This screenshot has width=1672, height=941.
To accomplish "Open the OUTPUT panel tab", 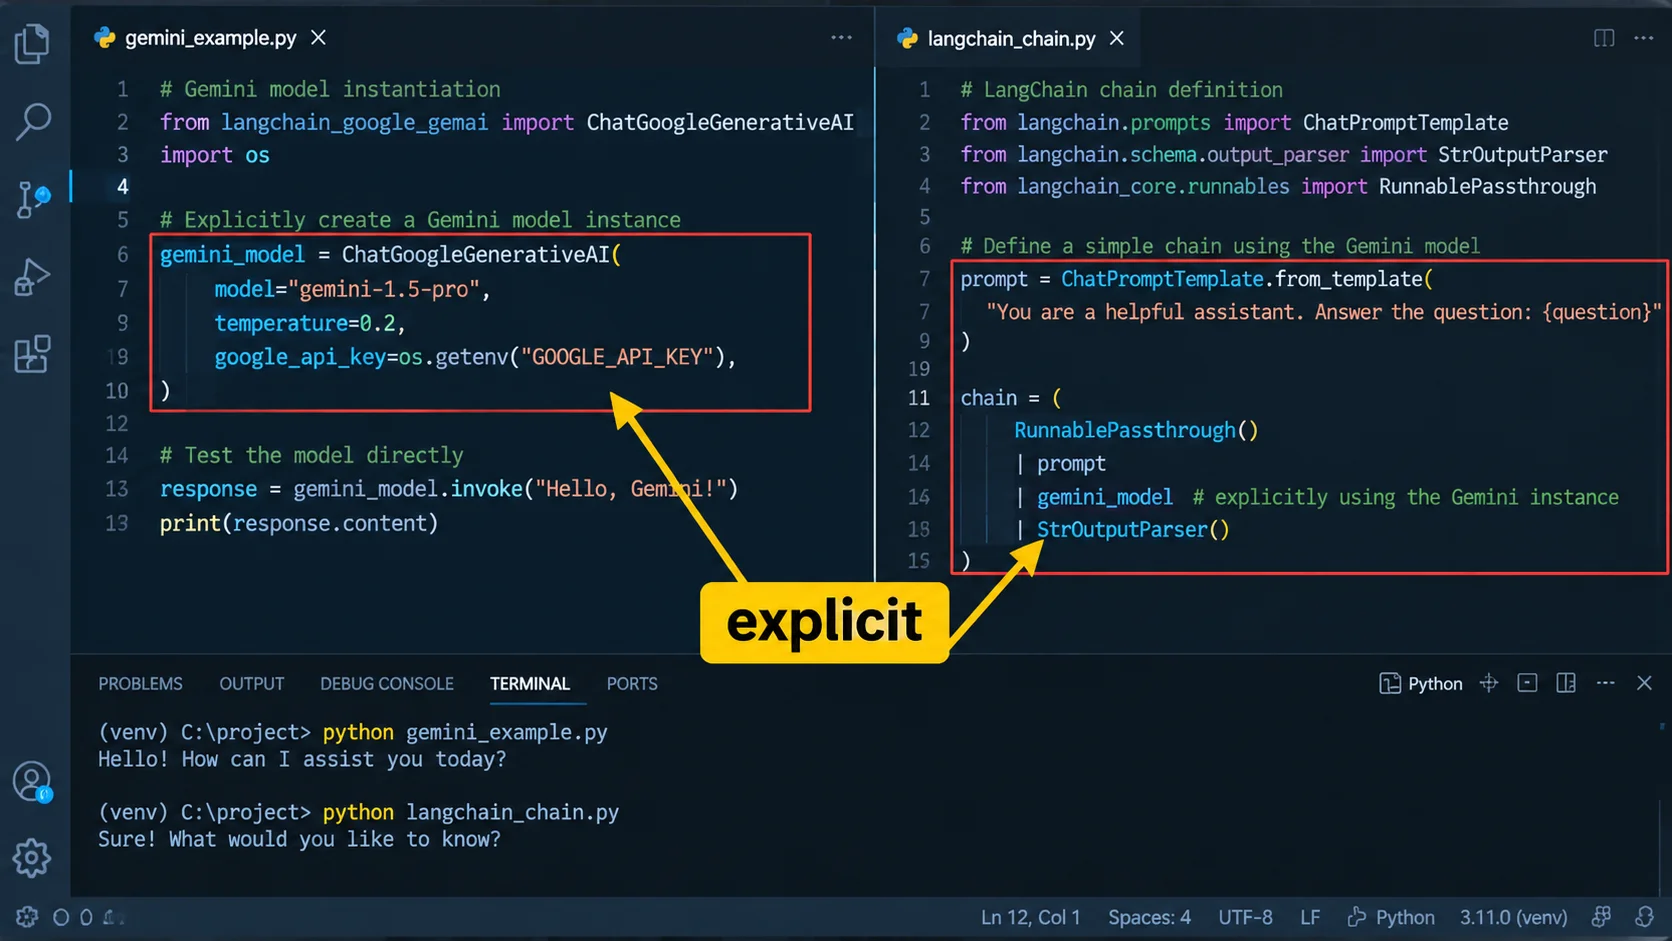I will 252,684.
